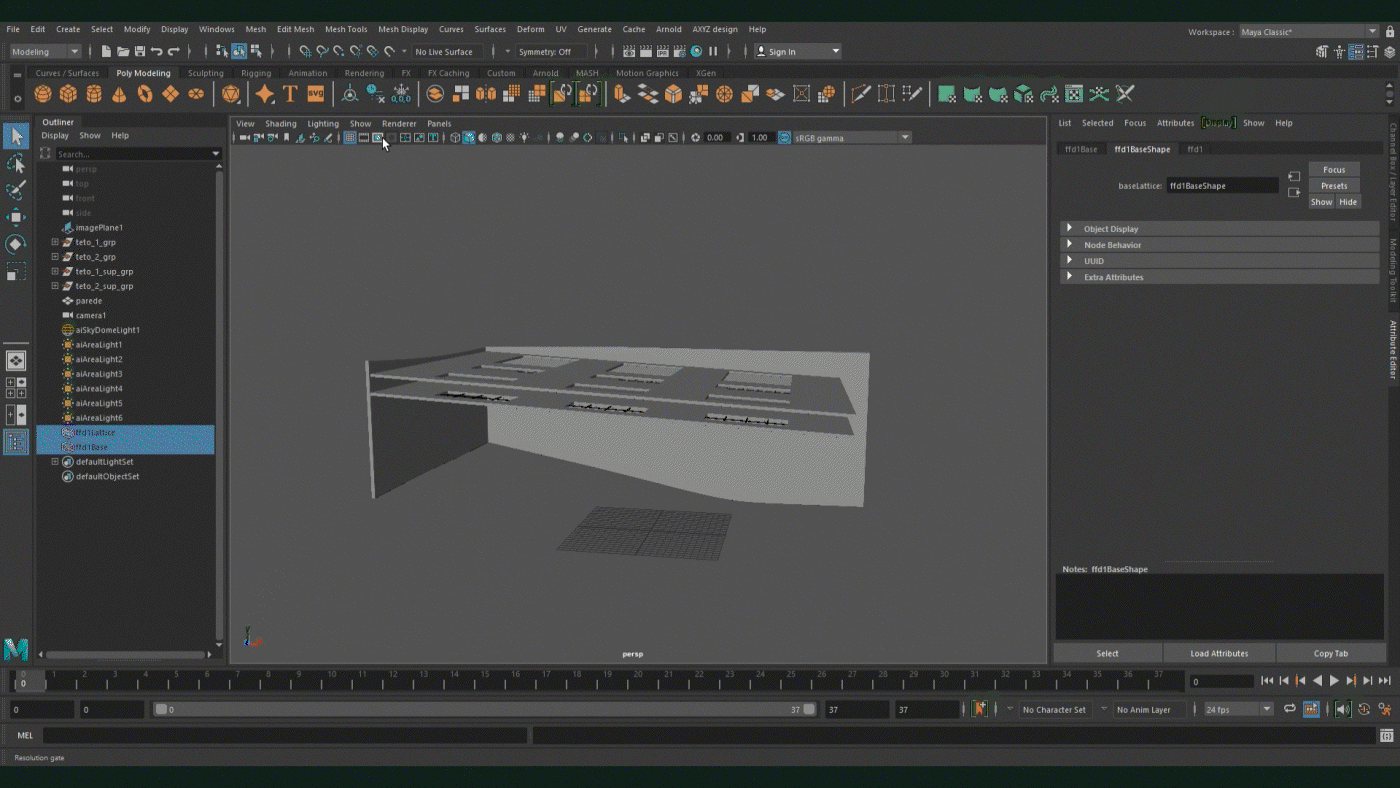Image resolution: width=1400 pixels, height=788 pixels.
Task: Select the Scale tool in toolbox
Action: click(x=16, y=271)
